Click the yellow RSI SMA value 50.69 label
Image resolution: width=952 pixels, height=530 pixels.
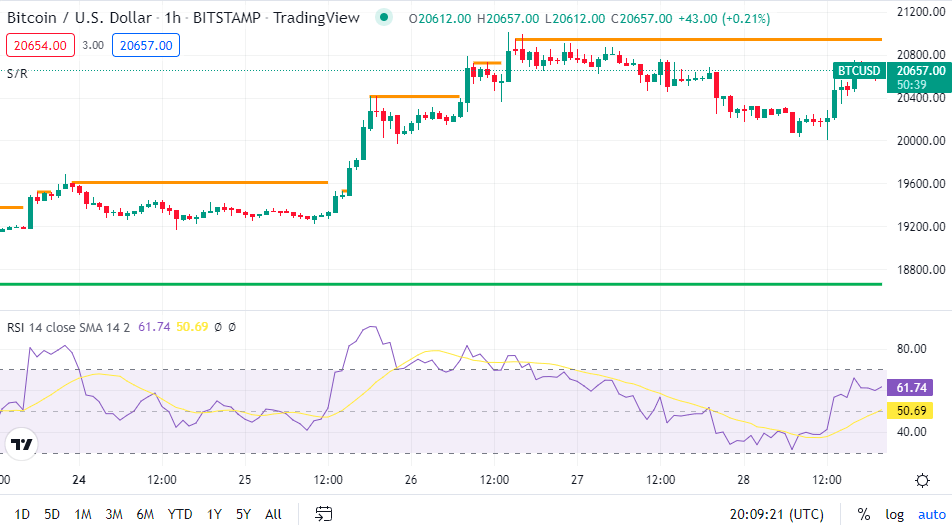point(911,410)
